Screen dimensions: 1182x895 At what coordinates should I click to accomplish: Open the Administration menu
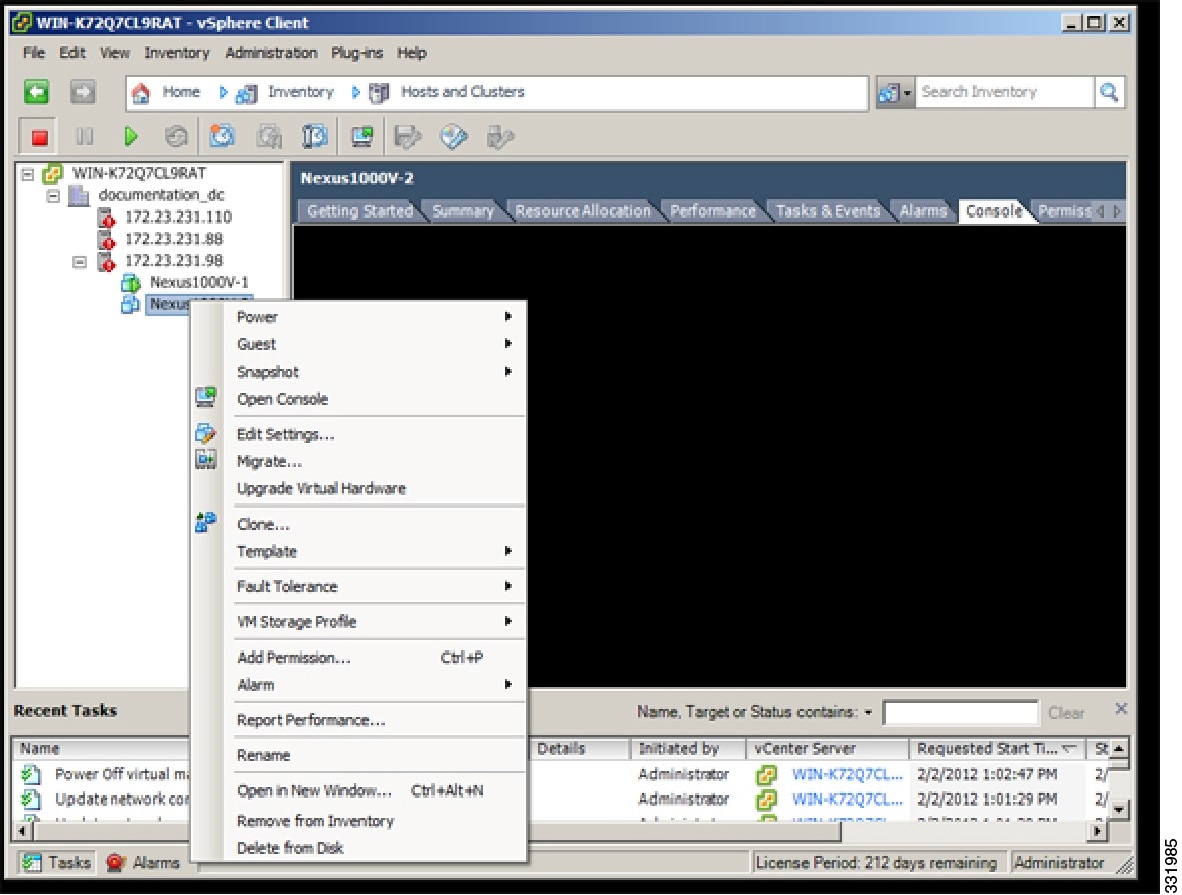(x=271, y=53)
